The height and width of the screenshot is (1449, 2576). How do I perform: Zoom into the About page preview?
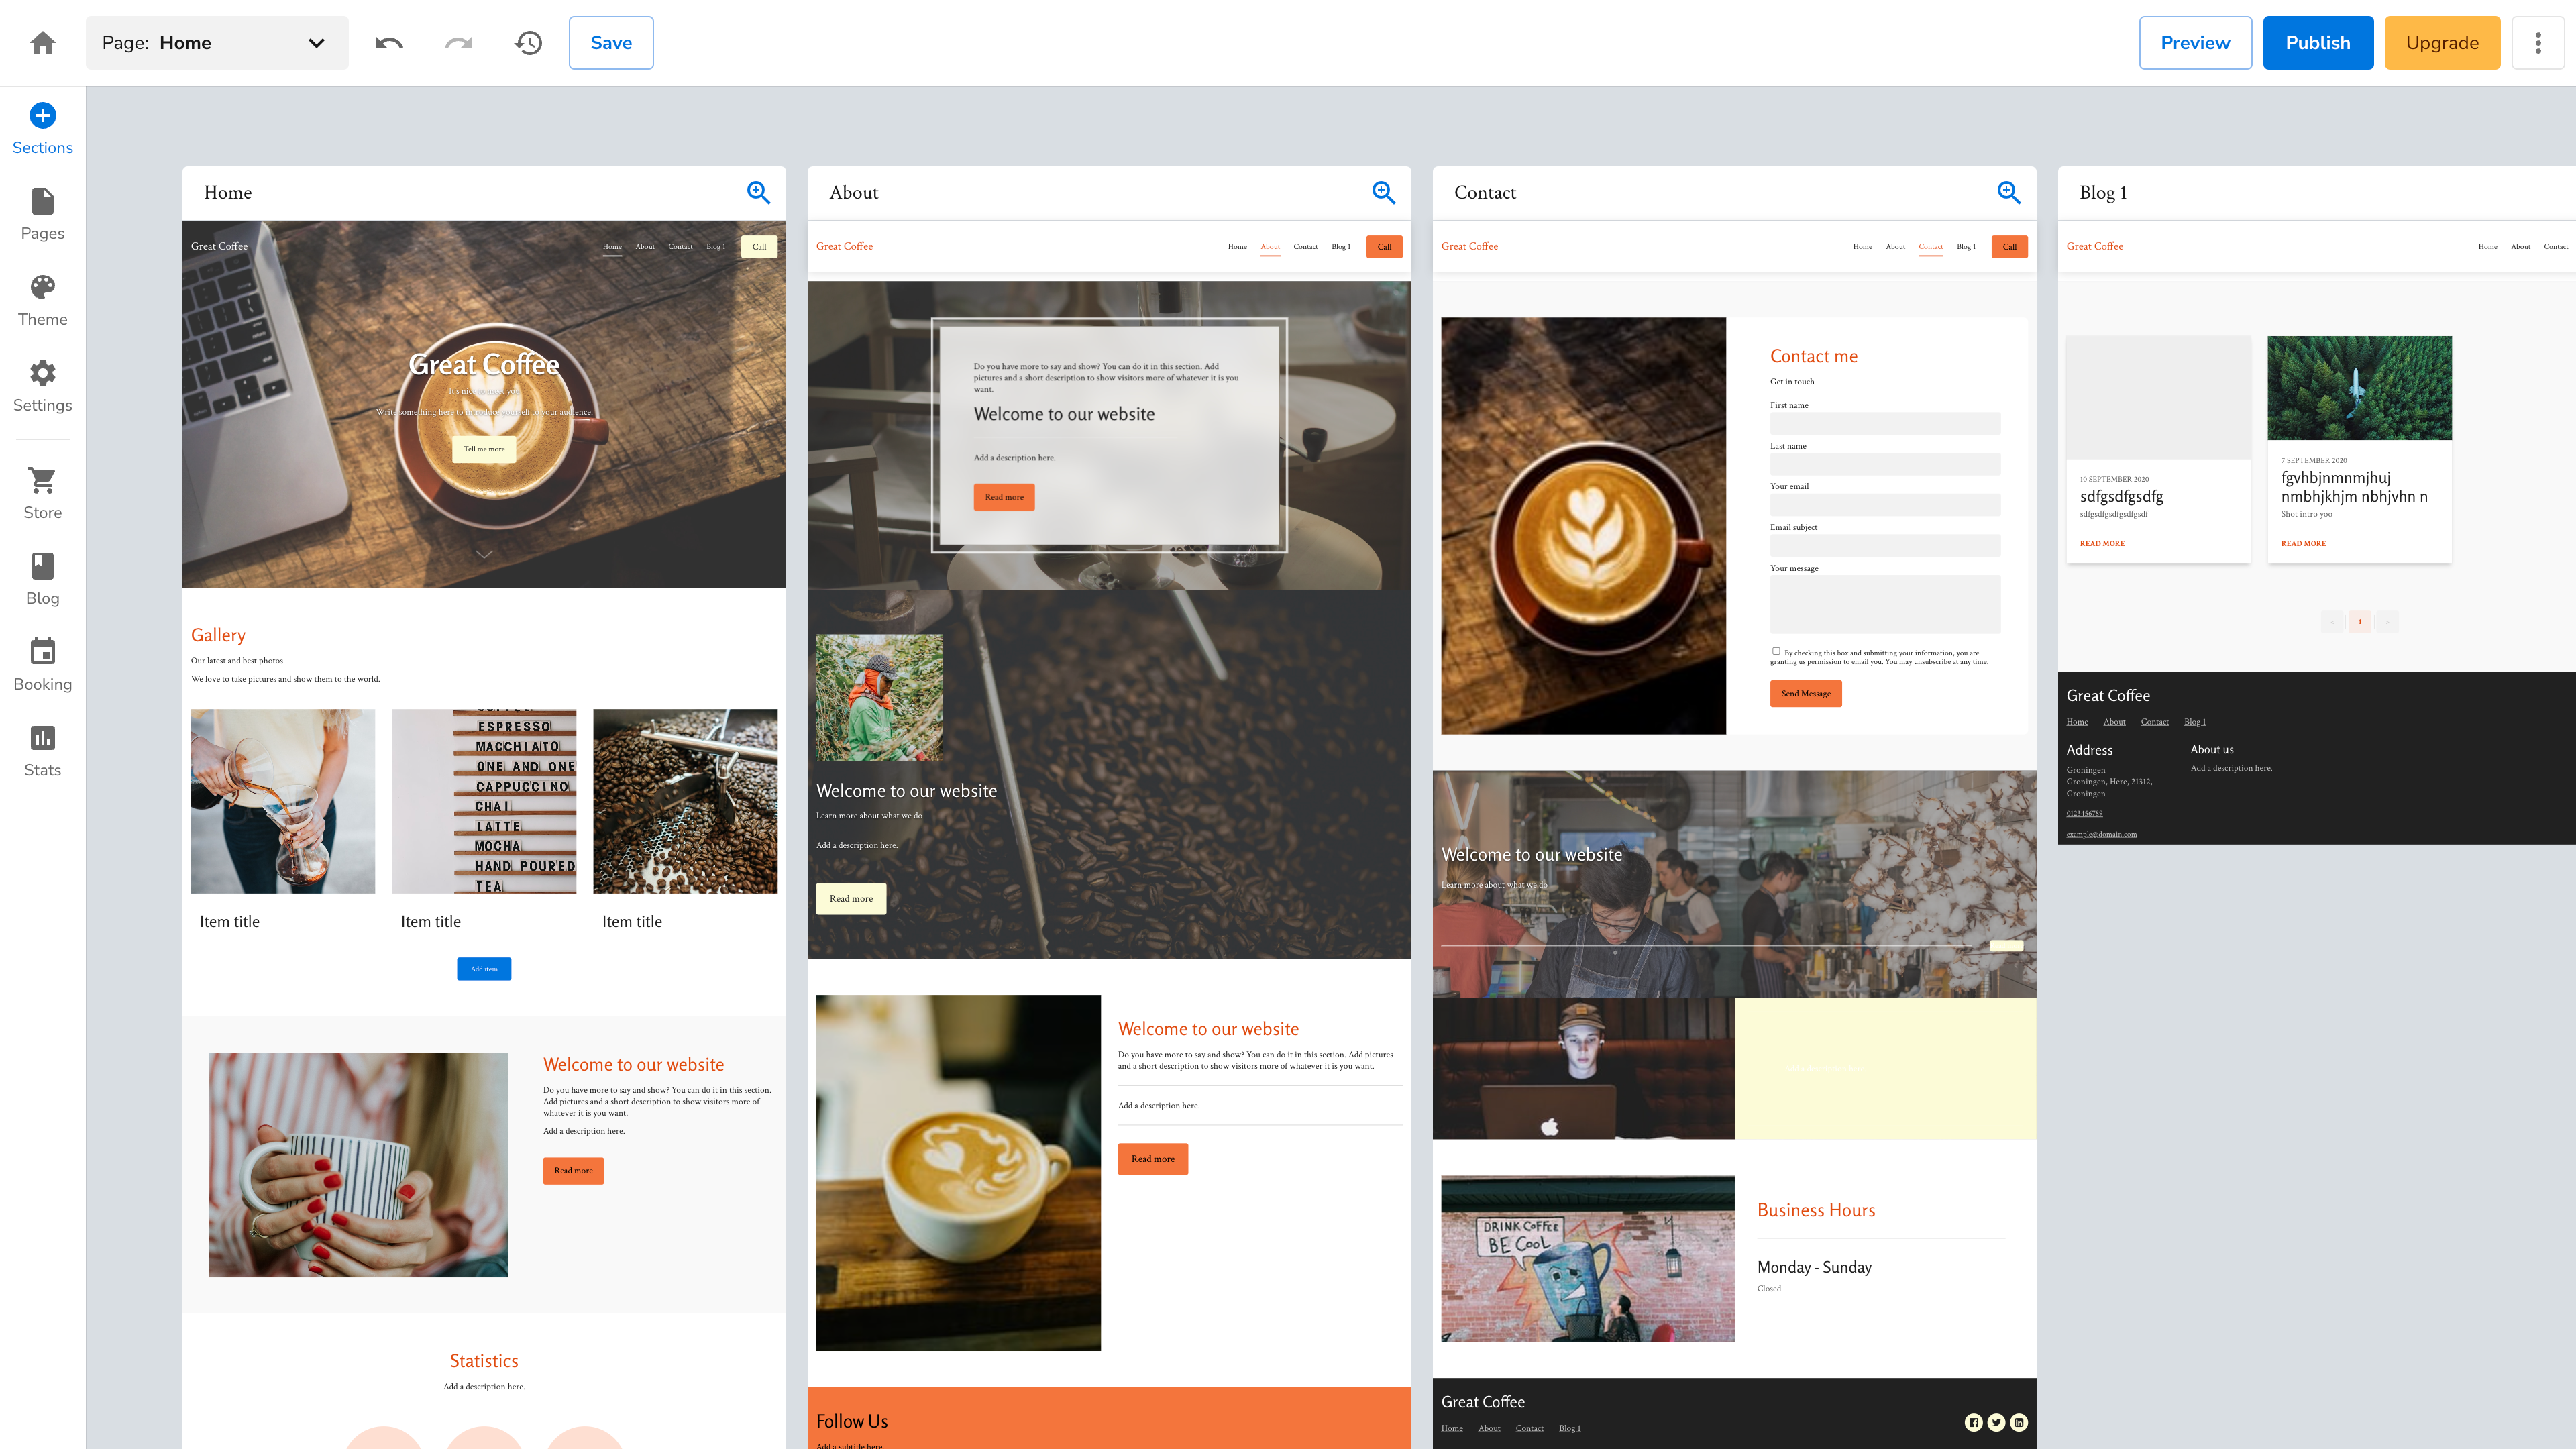pos(1384,192)
